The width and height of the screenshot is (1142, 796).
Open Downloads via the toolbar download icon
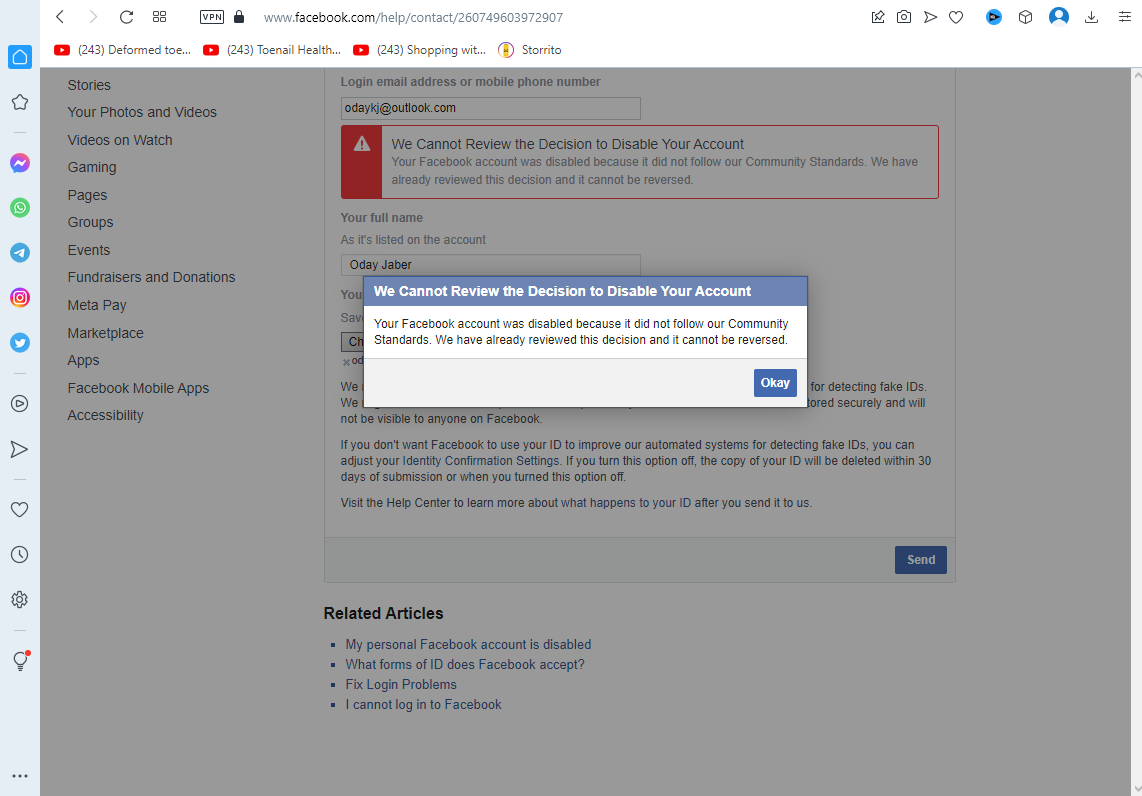[1091, 17]
